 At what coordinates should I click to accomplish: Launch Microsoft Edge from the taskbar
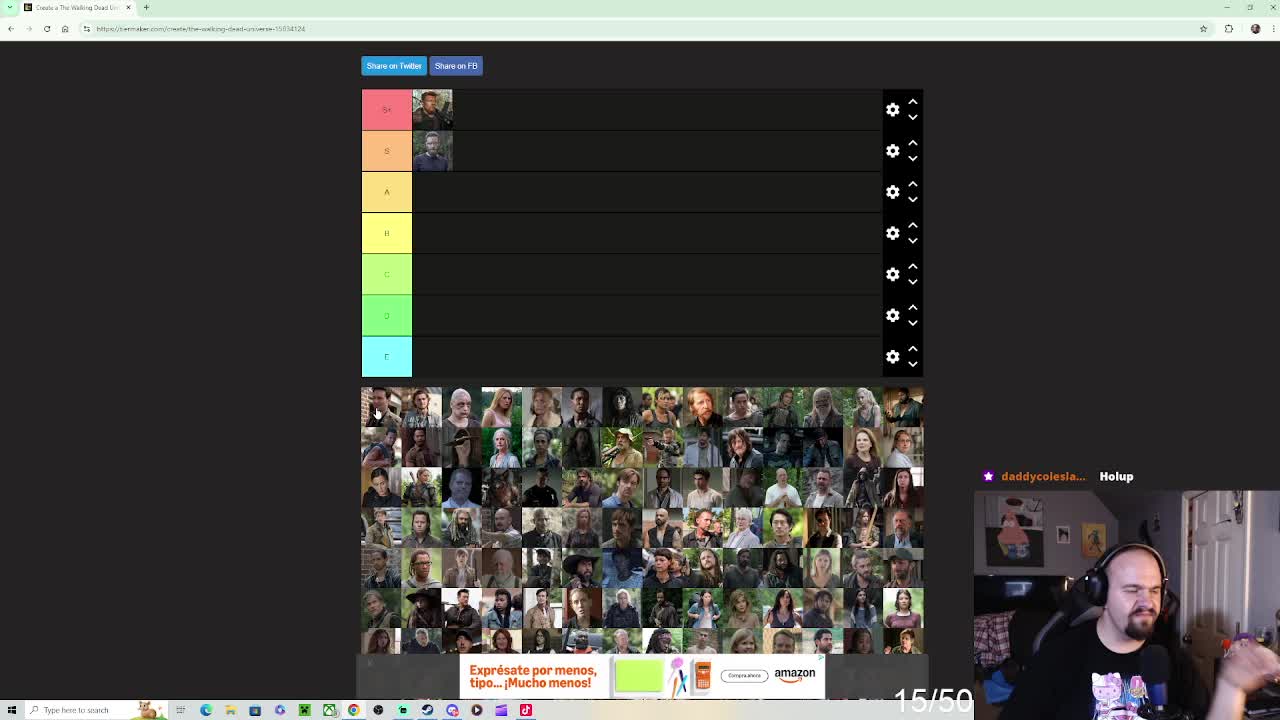(x=206, y=710)
